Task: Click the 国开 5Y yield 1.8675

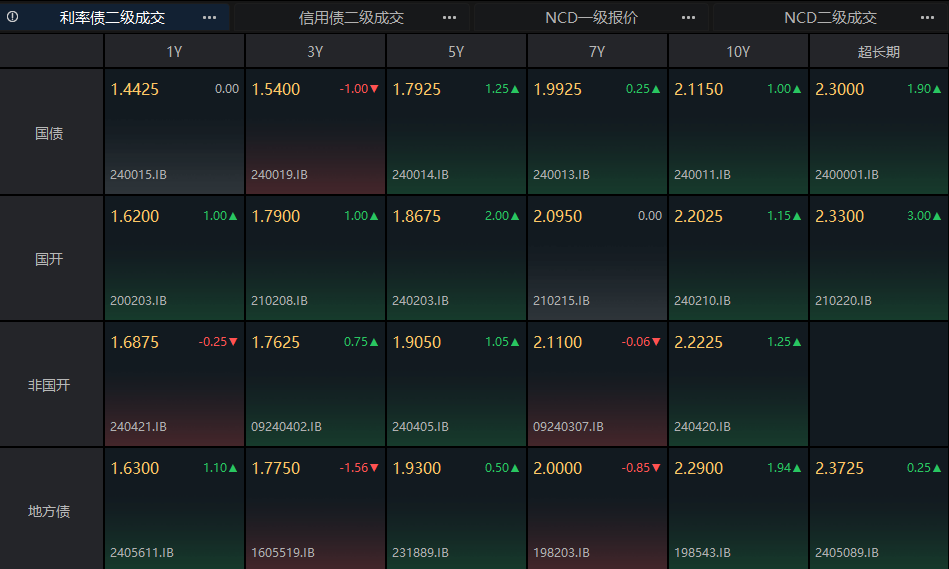Action: pyautogui.click(x=416, y=216)
